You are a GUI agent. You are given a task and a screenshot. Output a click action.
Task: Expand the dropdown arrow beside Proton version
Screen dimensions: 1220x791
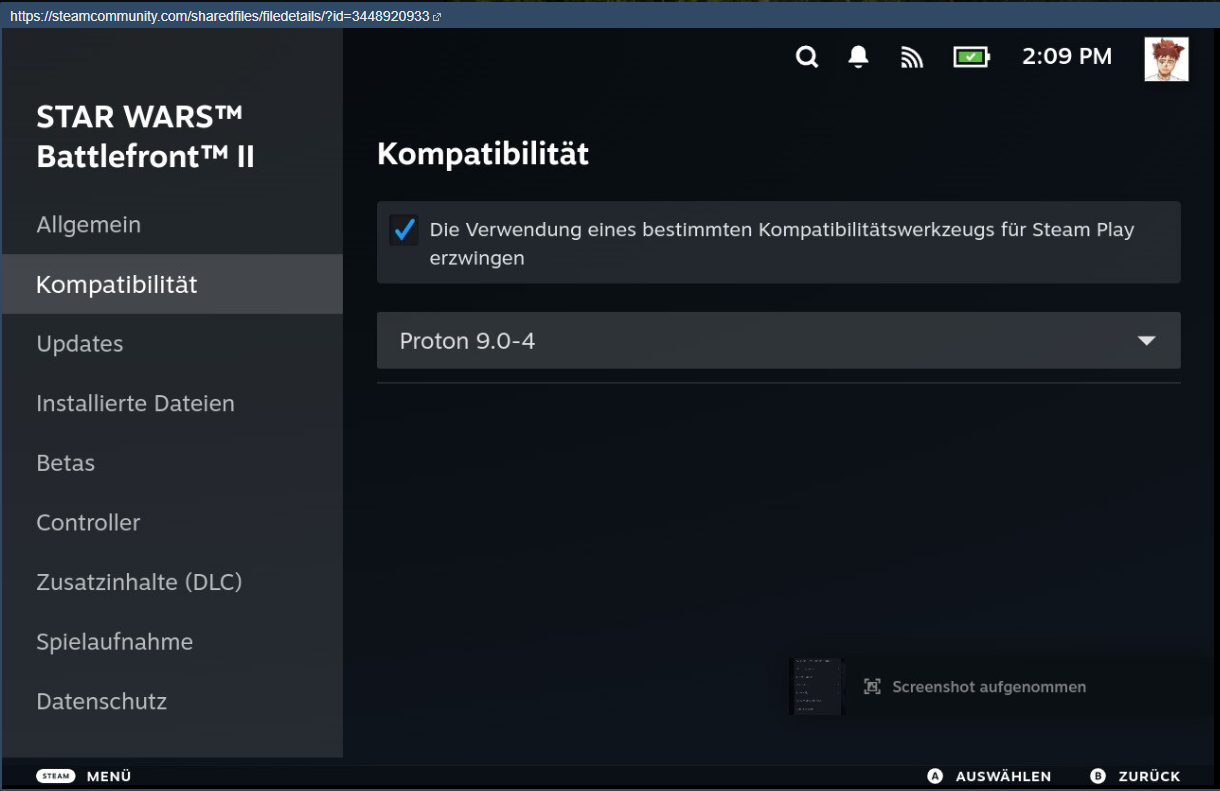point(1146,341)
